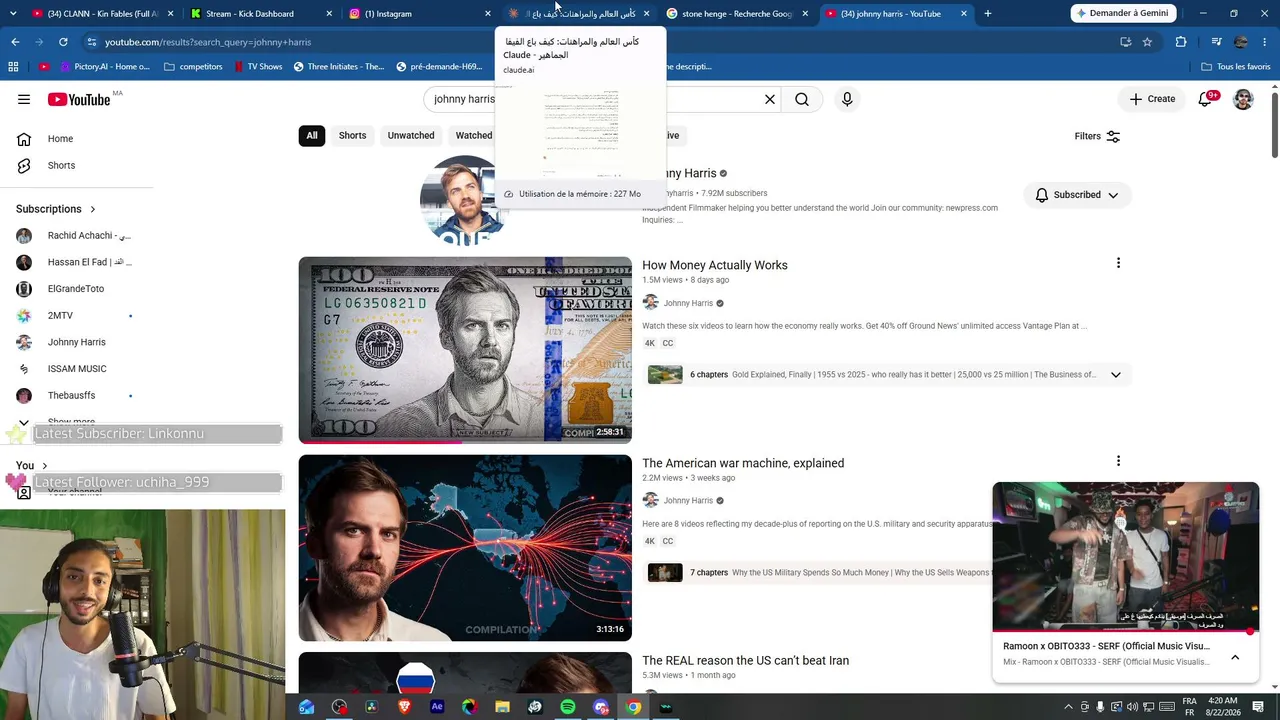
Task: Open the search Filters panel
Action: pyautogui.click(x=1097, y=136)
